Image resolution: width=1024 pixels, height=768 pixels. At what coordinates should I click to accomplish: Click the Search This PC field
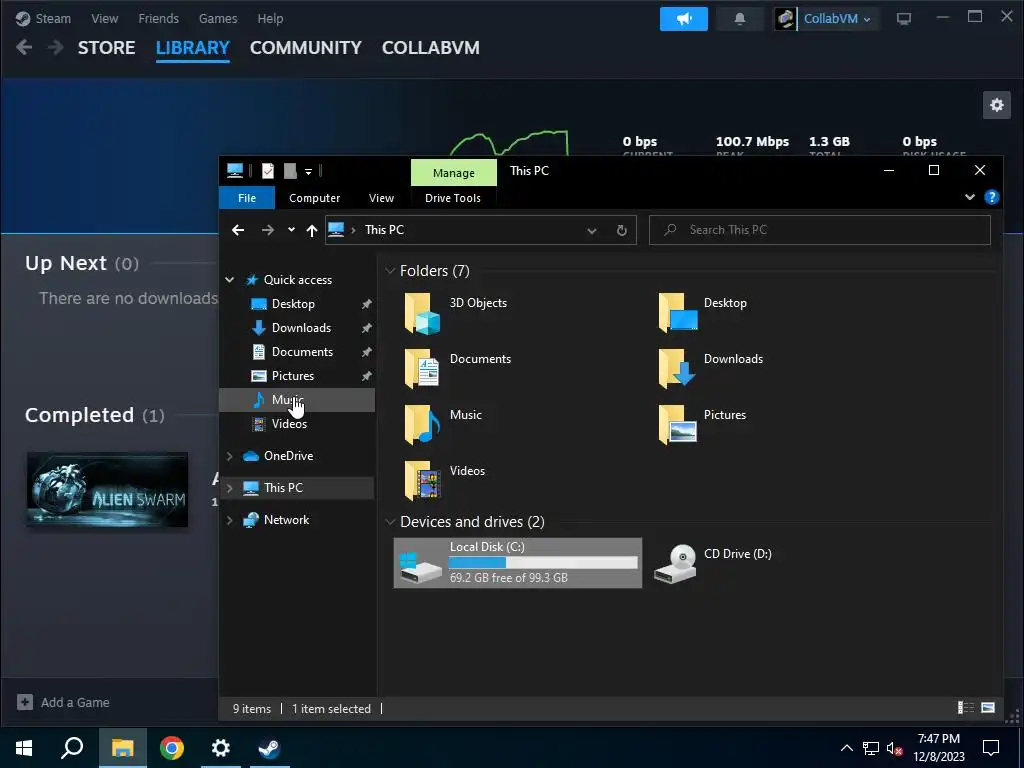click(820, 230)
